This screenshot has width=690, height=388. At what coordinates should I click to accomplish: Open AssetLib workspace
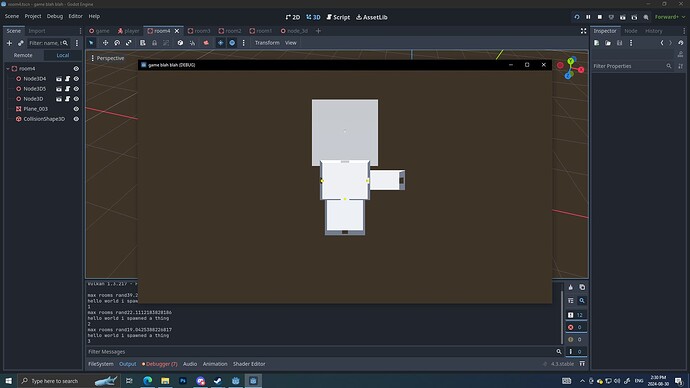tap(372, 17)
